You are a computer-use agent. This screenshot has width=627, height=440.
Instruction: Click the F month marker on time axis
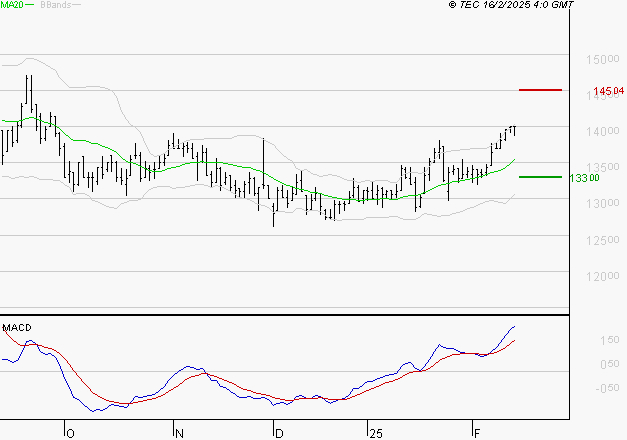477,433
